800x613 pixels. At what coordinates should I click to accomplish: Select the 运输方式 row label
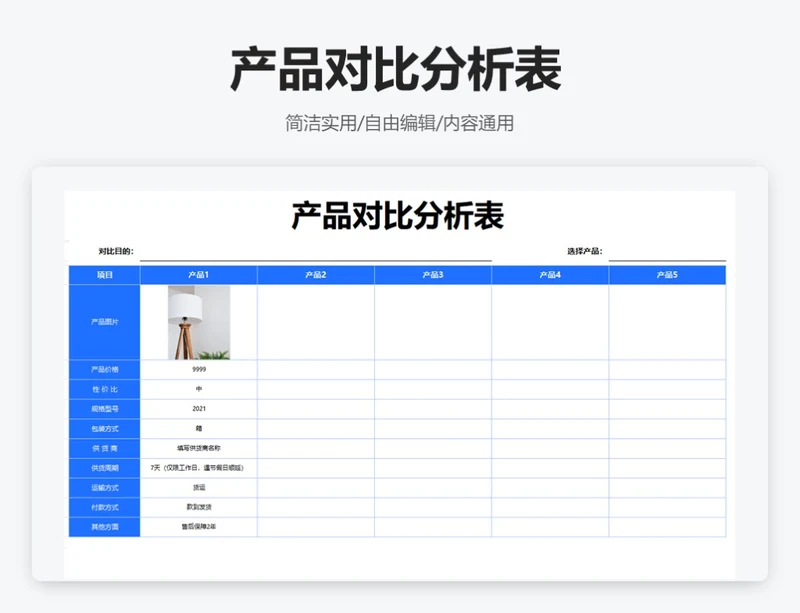tap(105, 487)
